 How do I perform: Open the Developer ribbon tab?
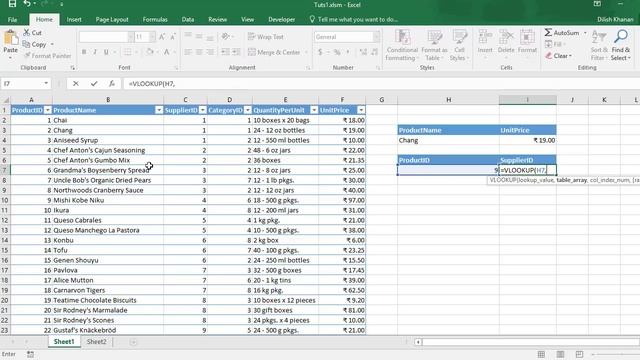tap(282, 19)
